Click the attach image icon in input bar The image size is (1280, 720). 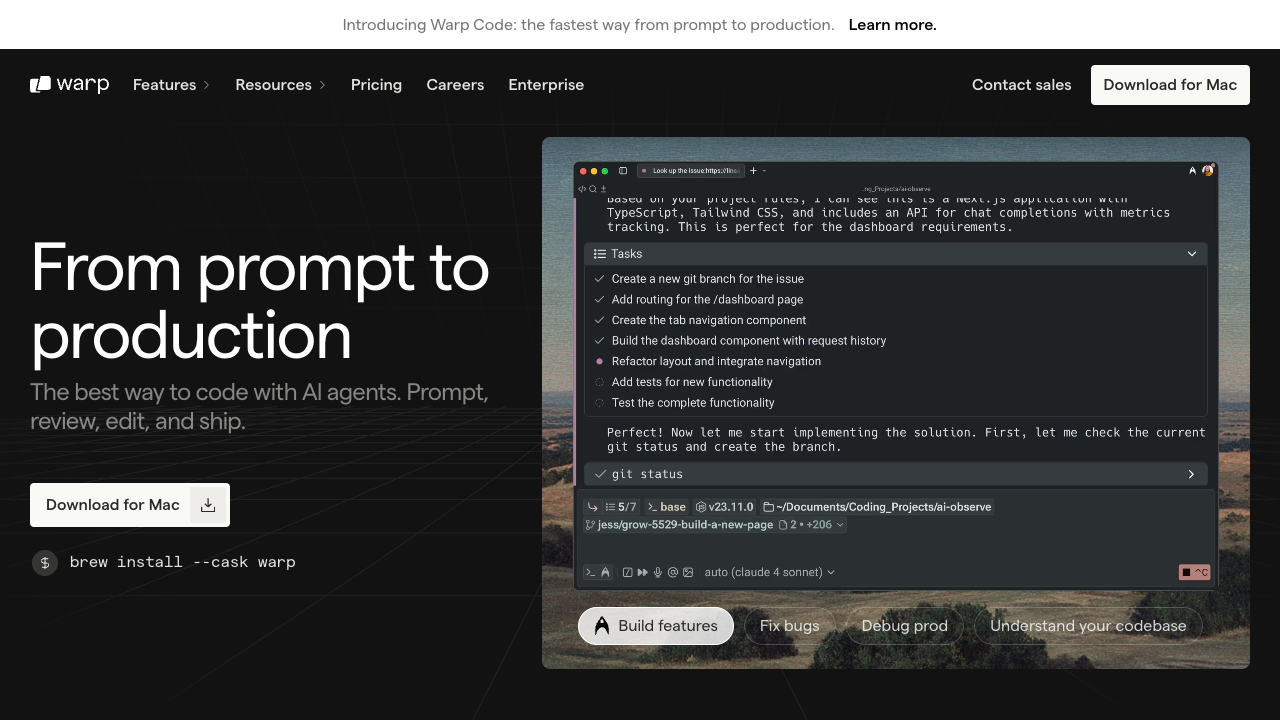pos(688,572)
